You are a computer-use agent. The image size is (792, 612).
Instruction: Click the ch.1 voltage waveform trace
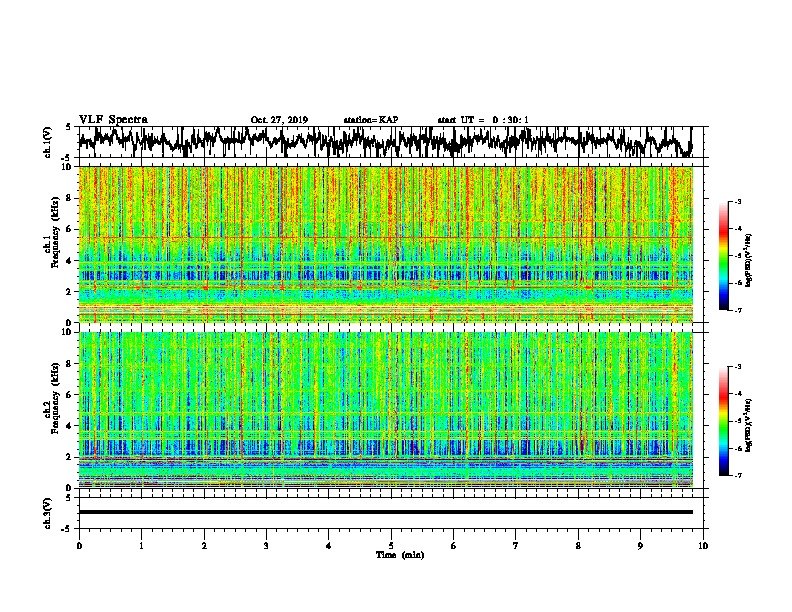(385, 142)
